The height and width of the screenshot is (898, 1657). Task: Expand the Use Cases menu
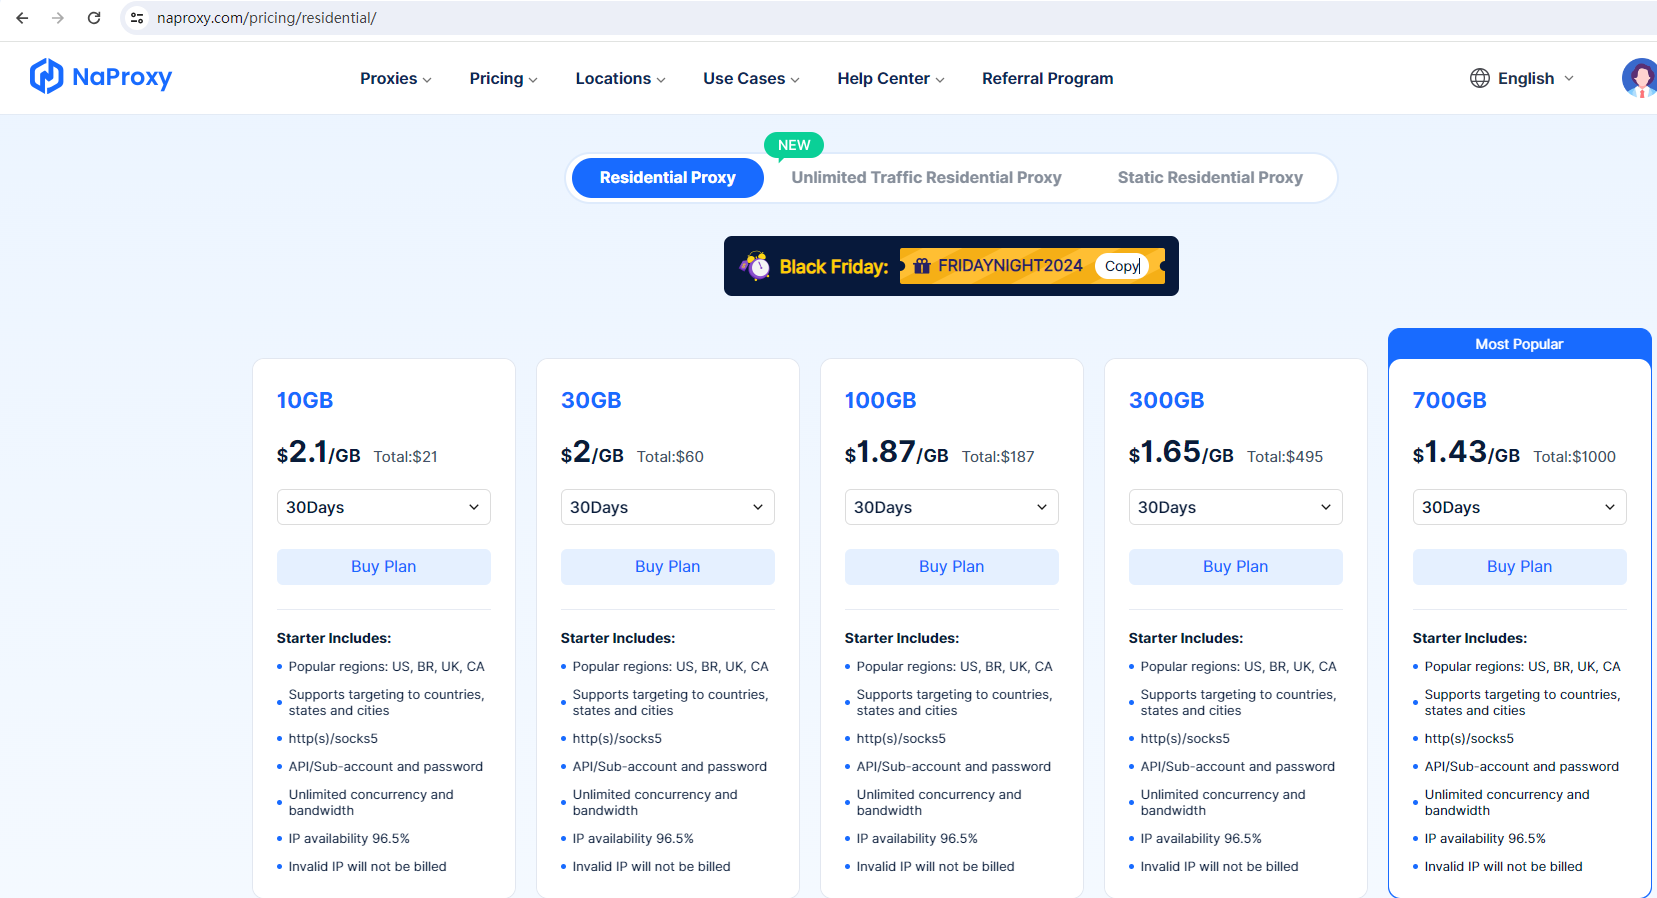pyautogui.click(x=751, y=78)
